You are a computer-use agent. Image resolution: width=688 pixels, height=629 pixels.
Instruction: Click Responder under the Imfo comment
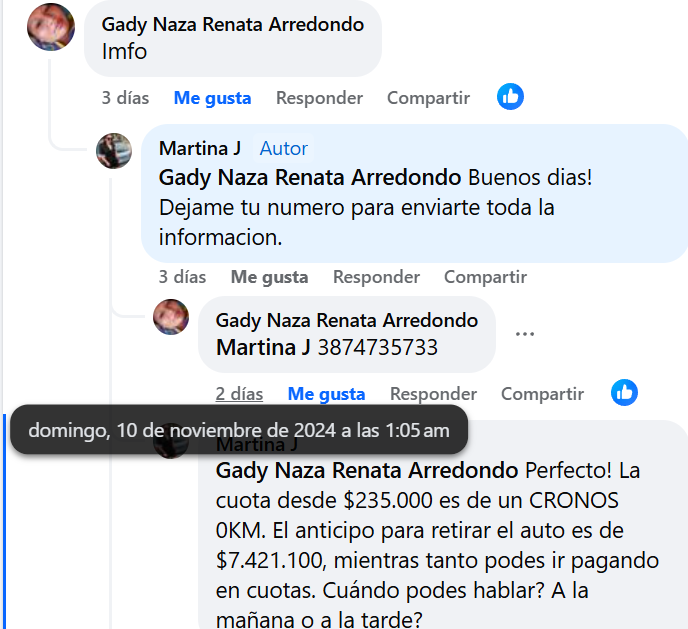(319, 98)
